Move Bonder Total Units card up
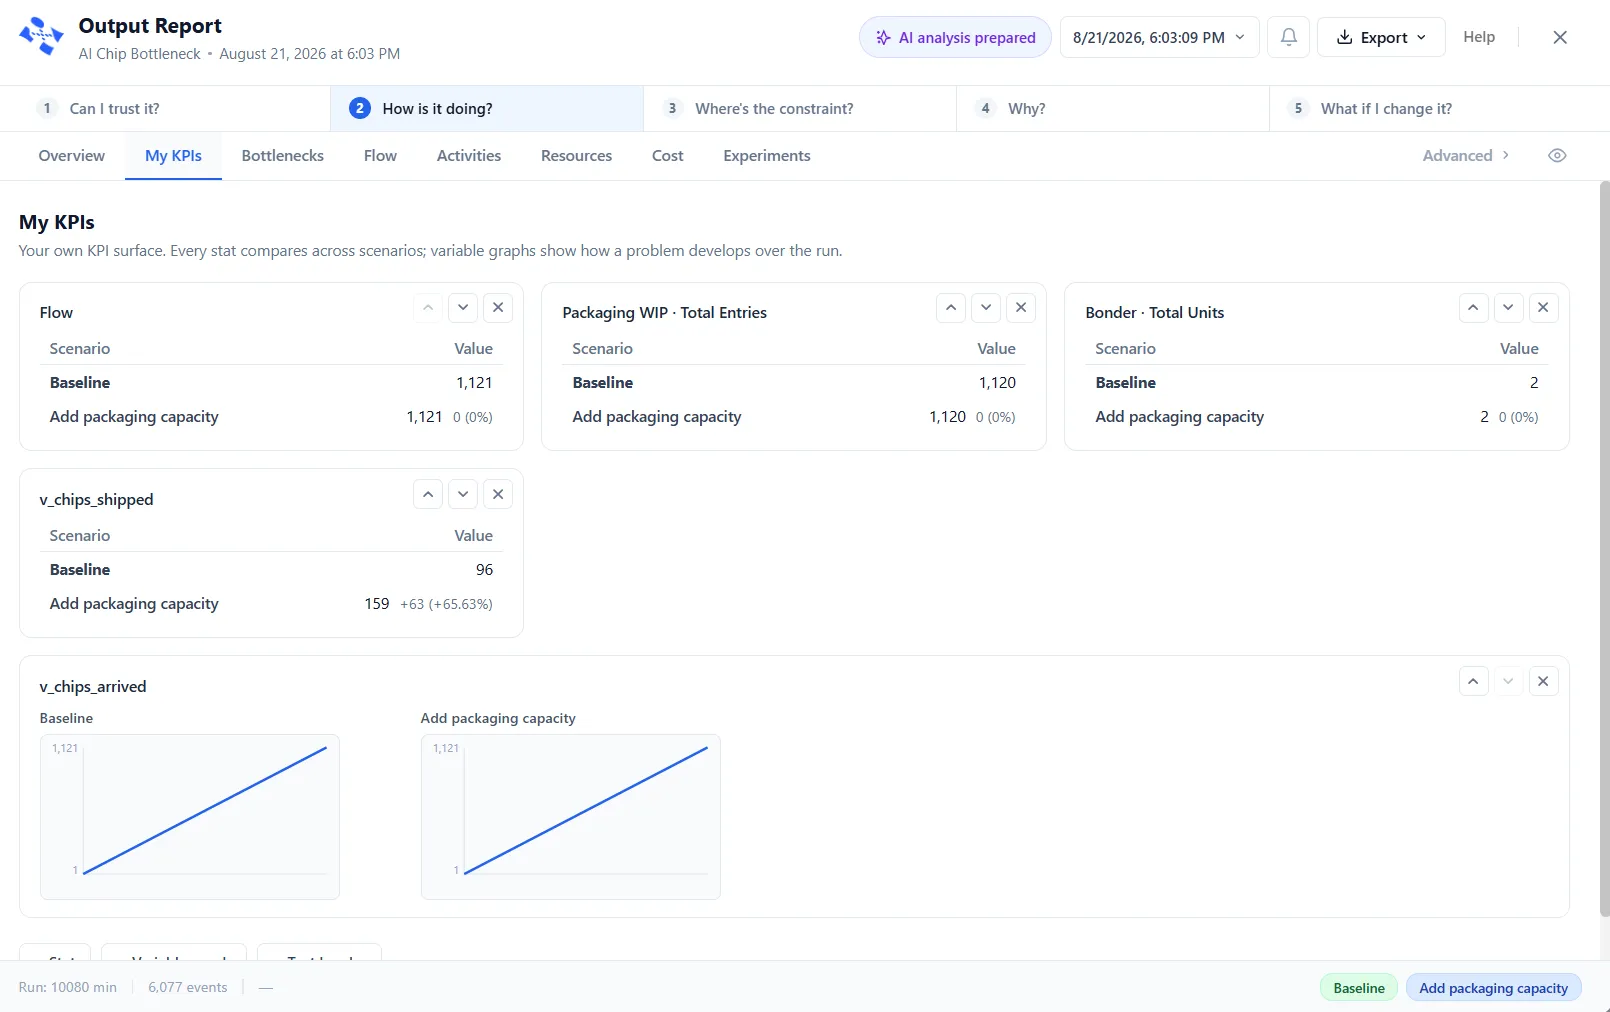 click(x=1473, y=307)
